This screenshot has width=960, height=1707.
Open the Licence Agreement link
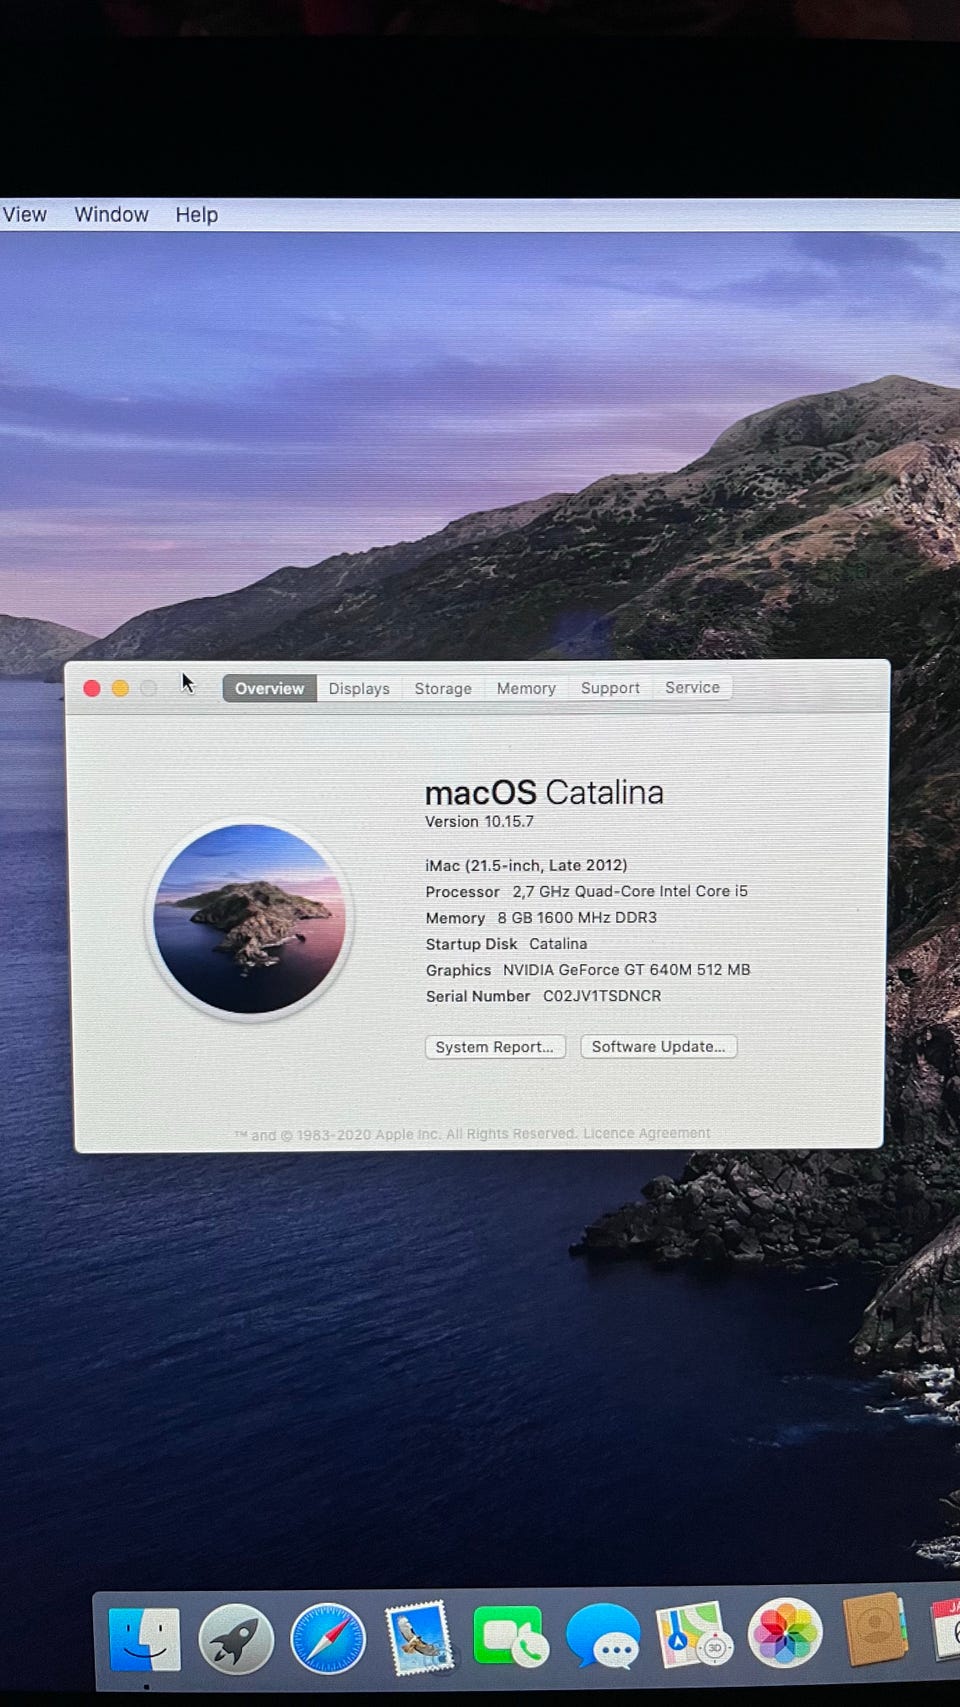(x=647, y=1133)
